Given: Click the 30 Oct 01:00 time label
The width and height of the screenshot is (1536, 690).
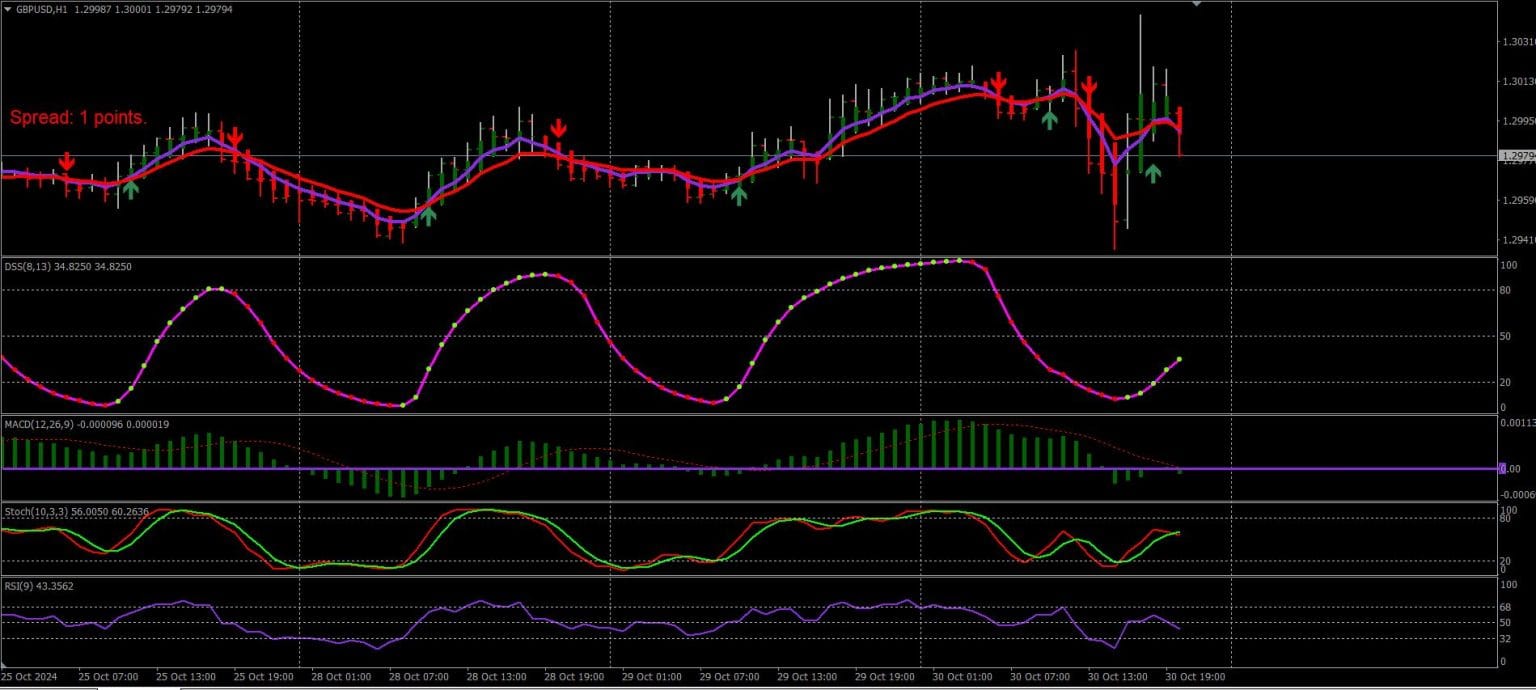Looking at the screenshot, I should 962,677.
